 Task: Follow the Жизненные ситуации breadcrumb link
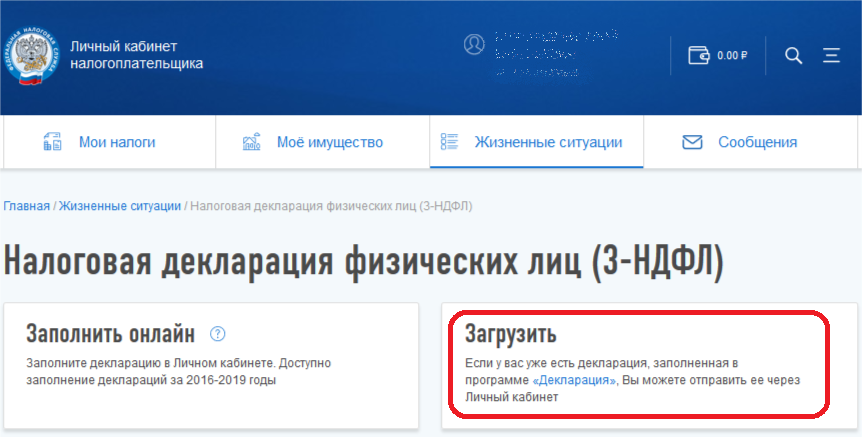pyautogui.click(x=120, y=206)
